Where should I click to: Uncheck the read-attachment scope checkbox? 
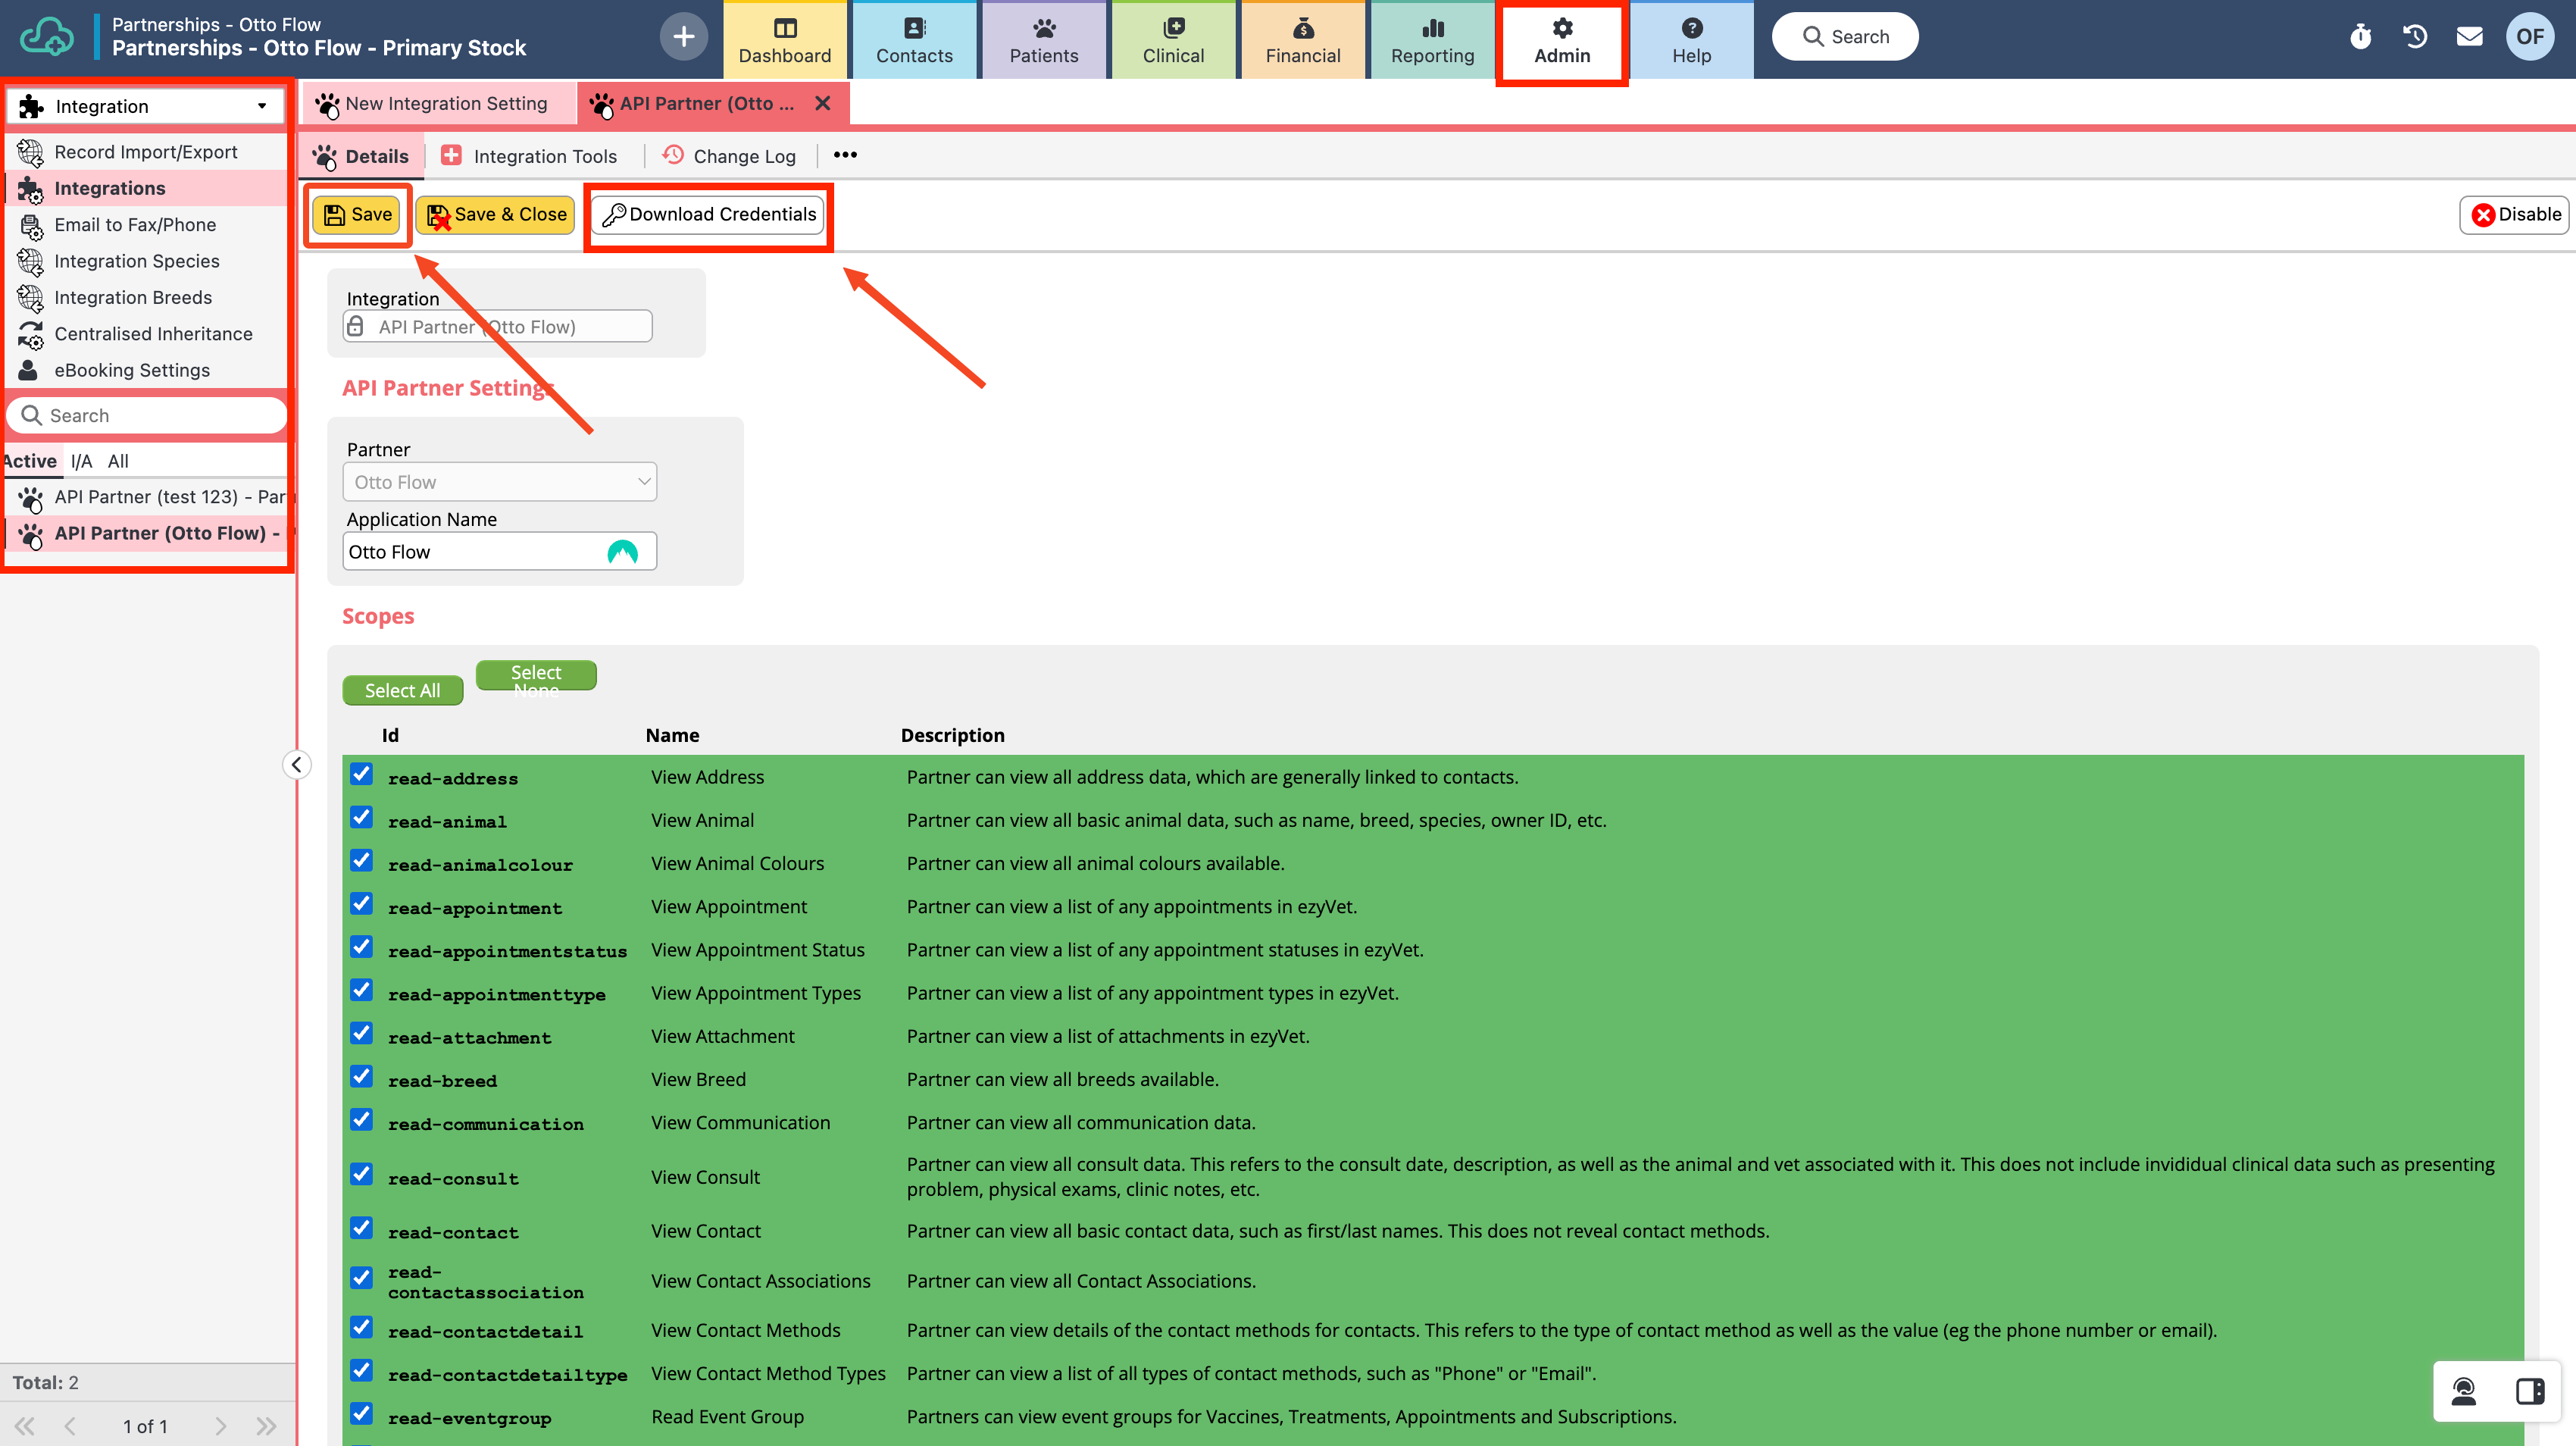click(x=361, y=1034)
